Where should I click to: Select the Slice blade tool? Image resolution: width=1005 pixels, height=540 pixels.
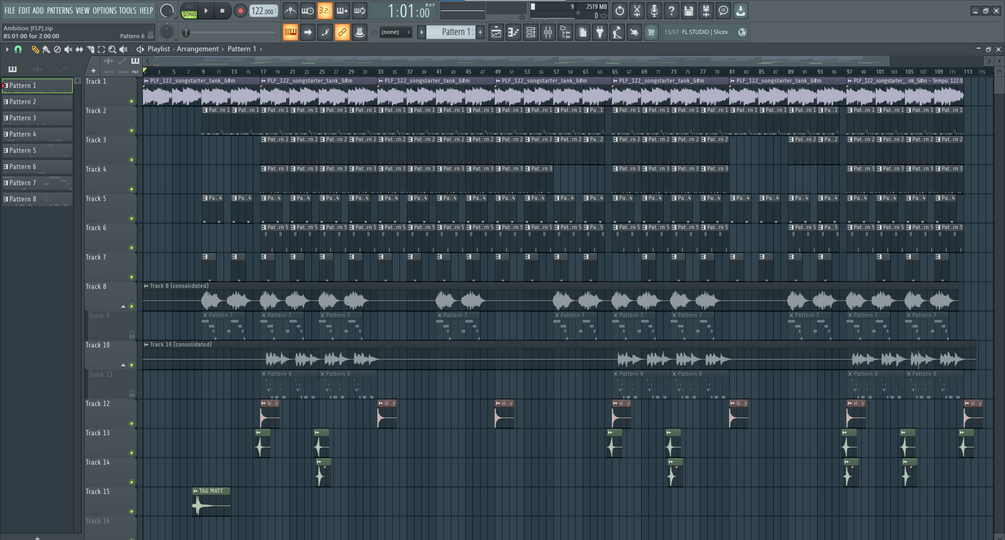click(x=90, y=49)
